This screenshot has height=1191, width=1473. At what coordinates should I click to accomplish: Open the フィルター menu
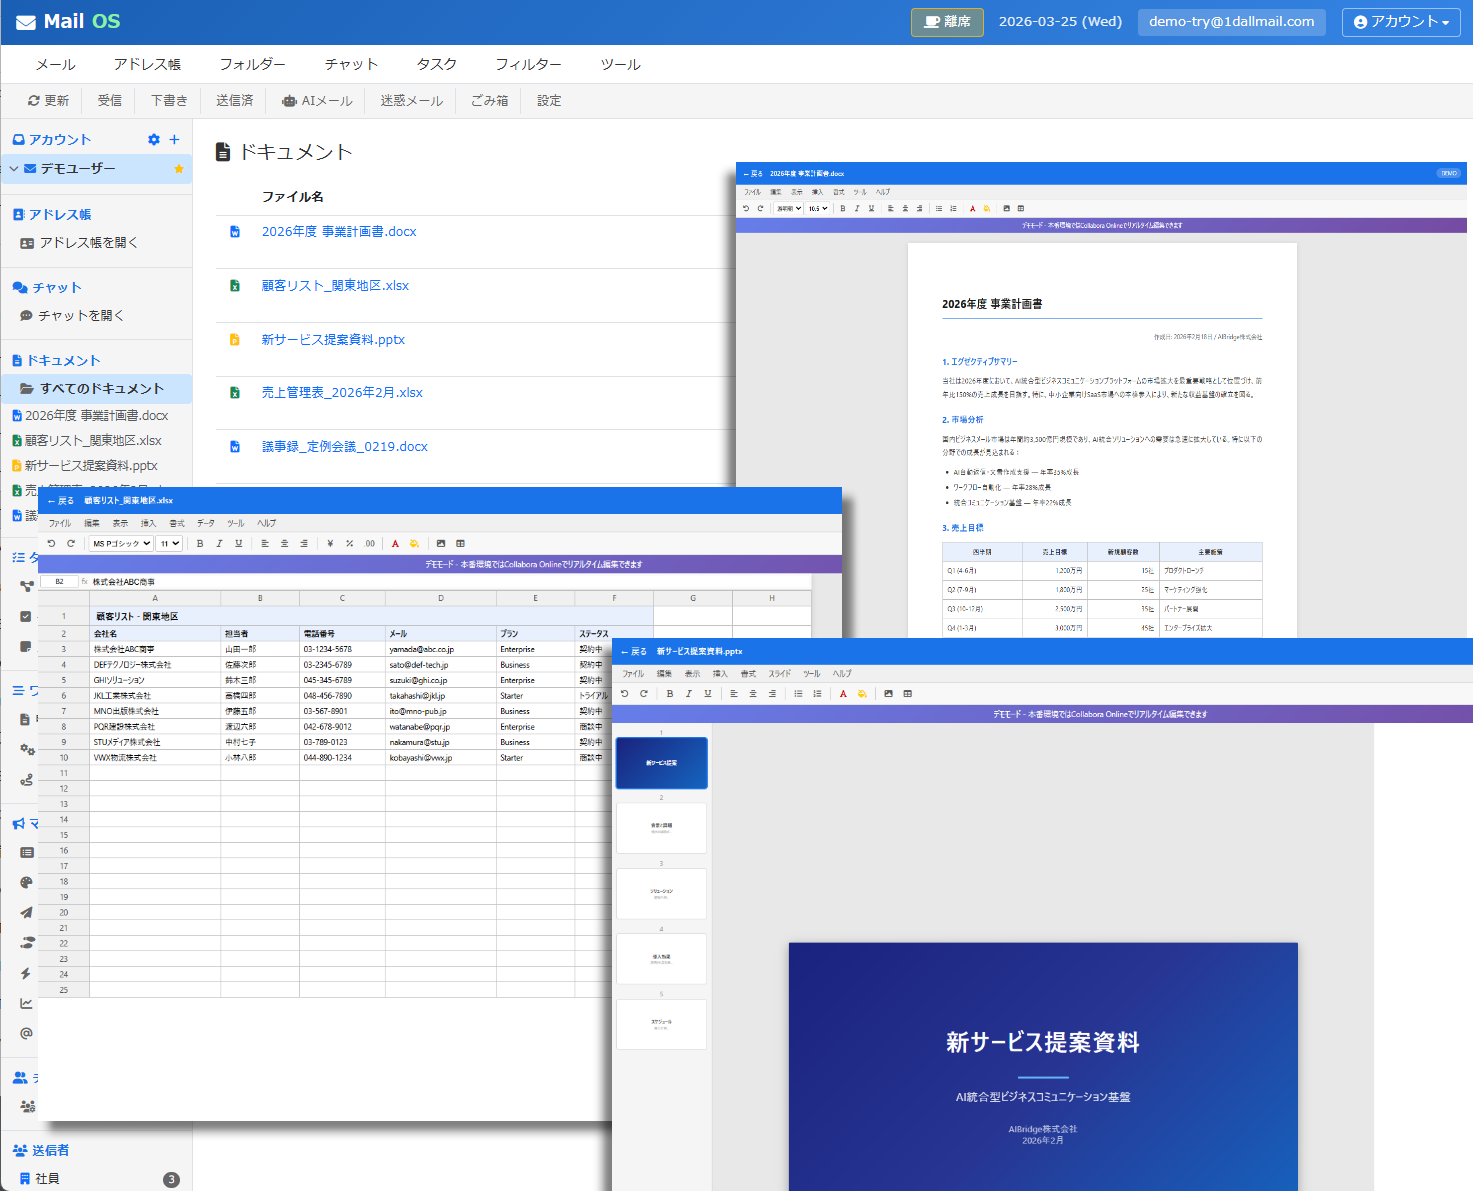528,64
